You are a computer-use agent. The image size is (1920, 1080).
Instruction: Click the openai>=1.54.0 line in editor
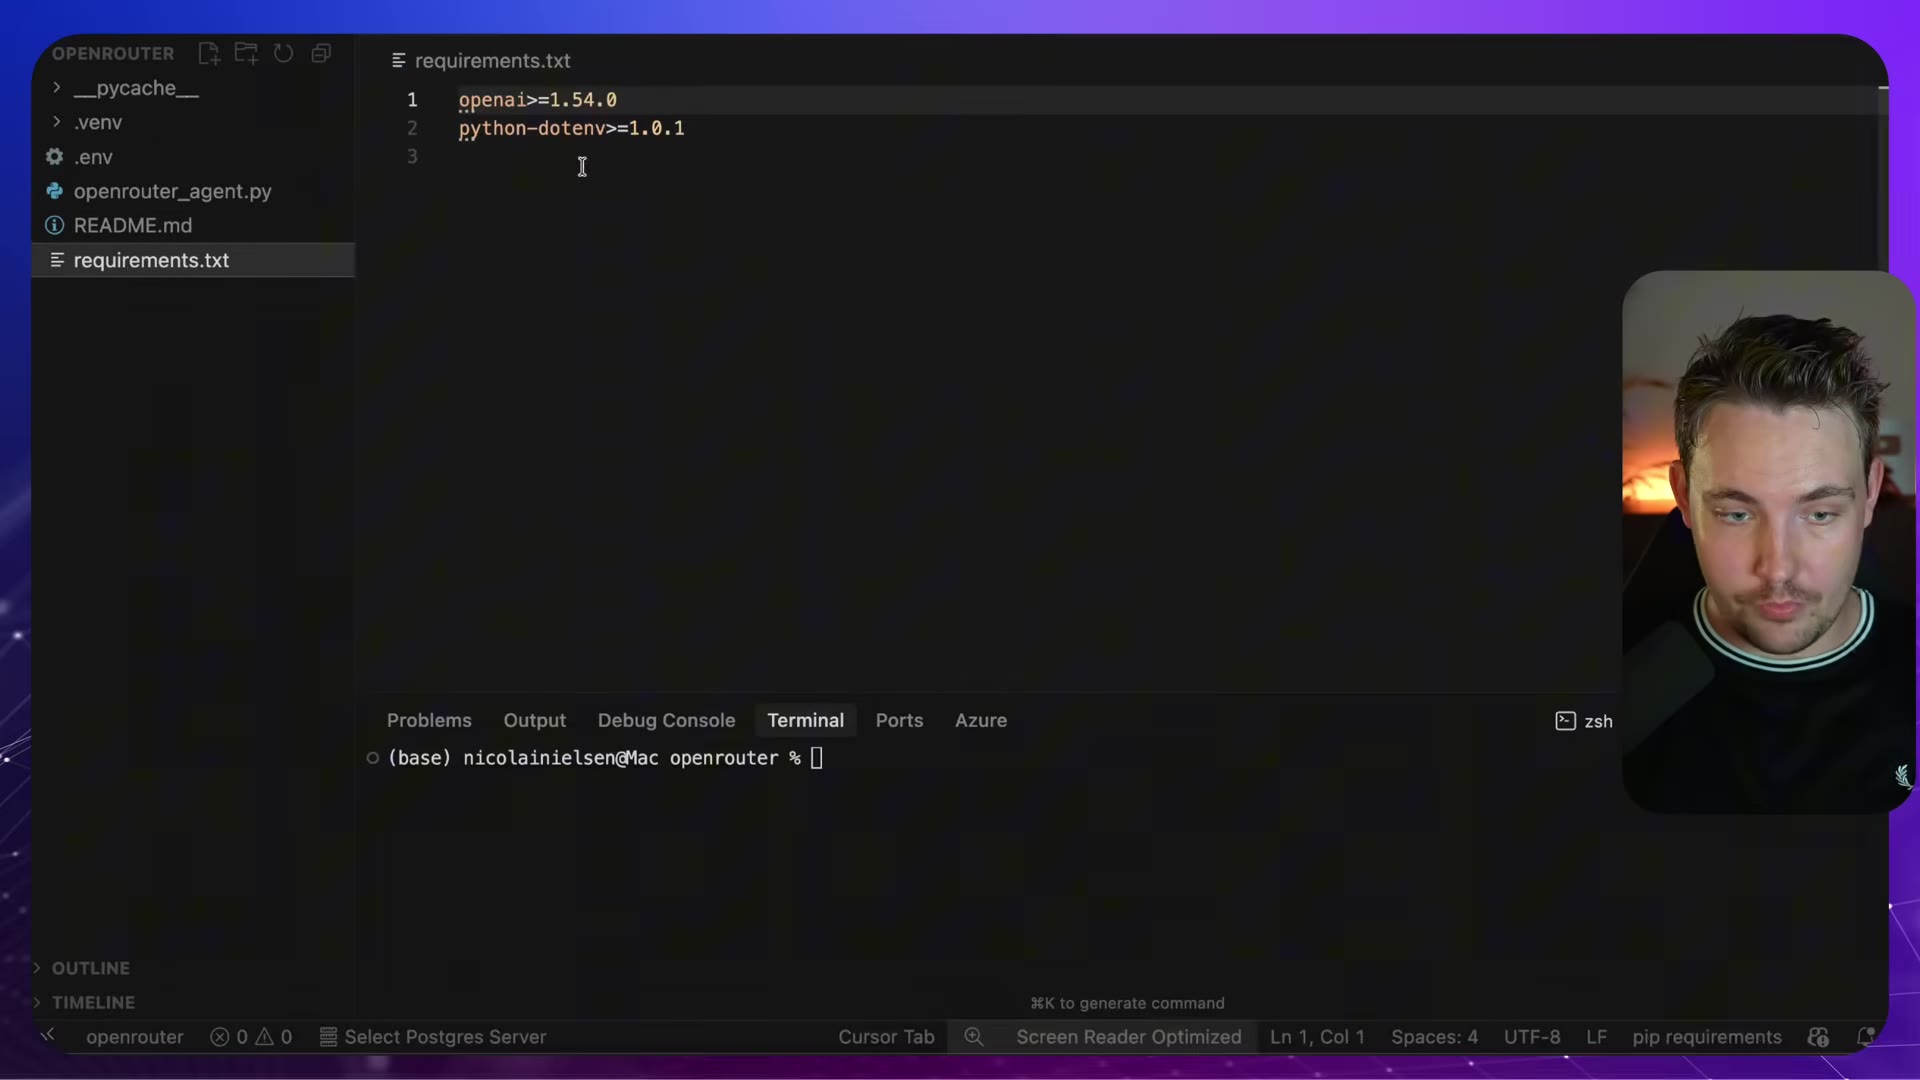[x=537, y=100]
